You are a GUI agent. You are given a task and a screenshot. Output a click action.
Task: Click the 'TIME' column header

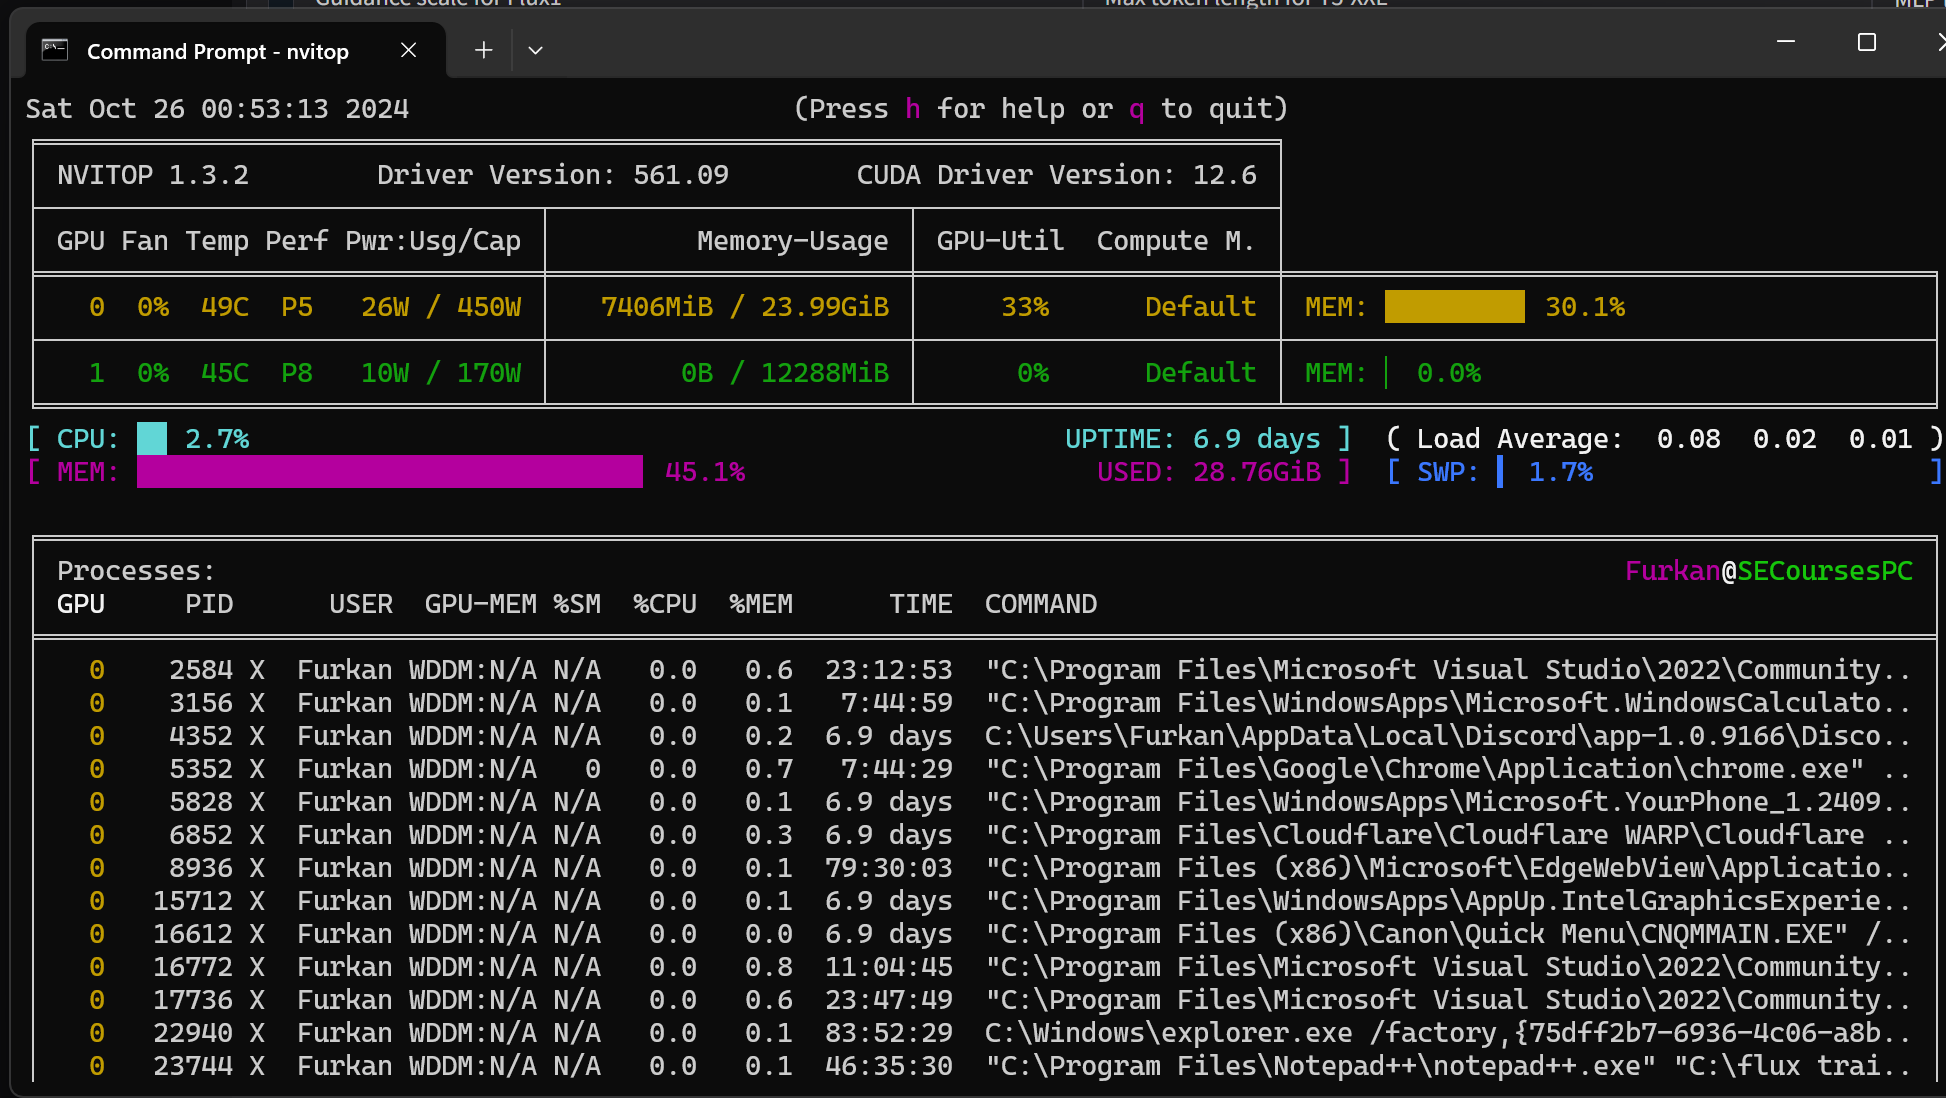(921, 604)
